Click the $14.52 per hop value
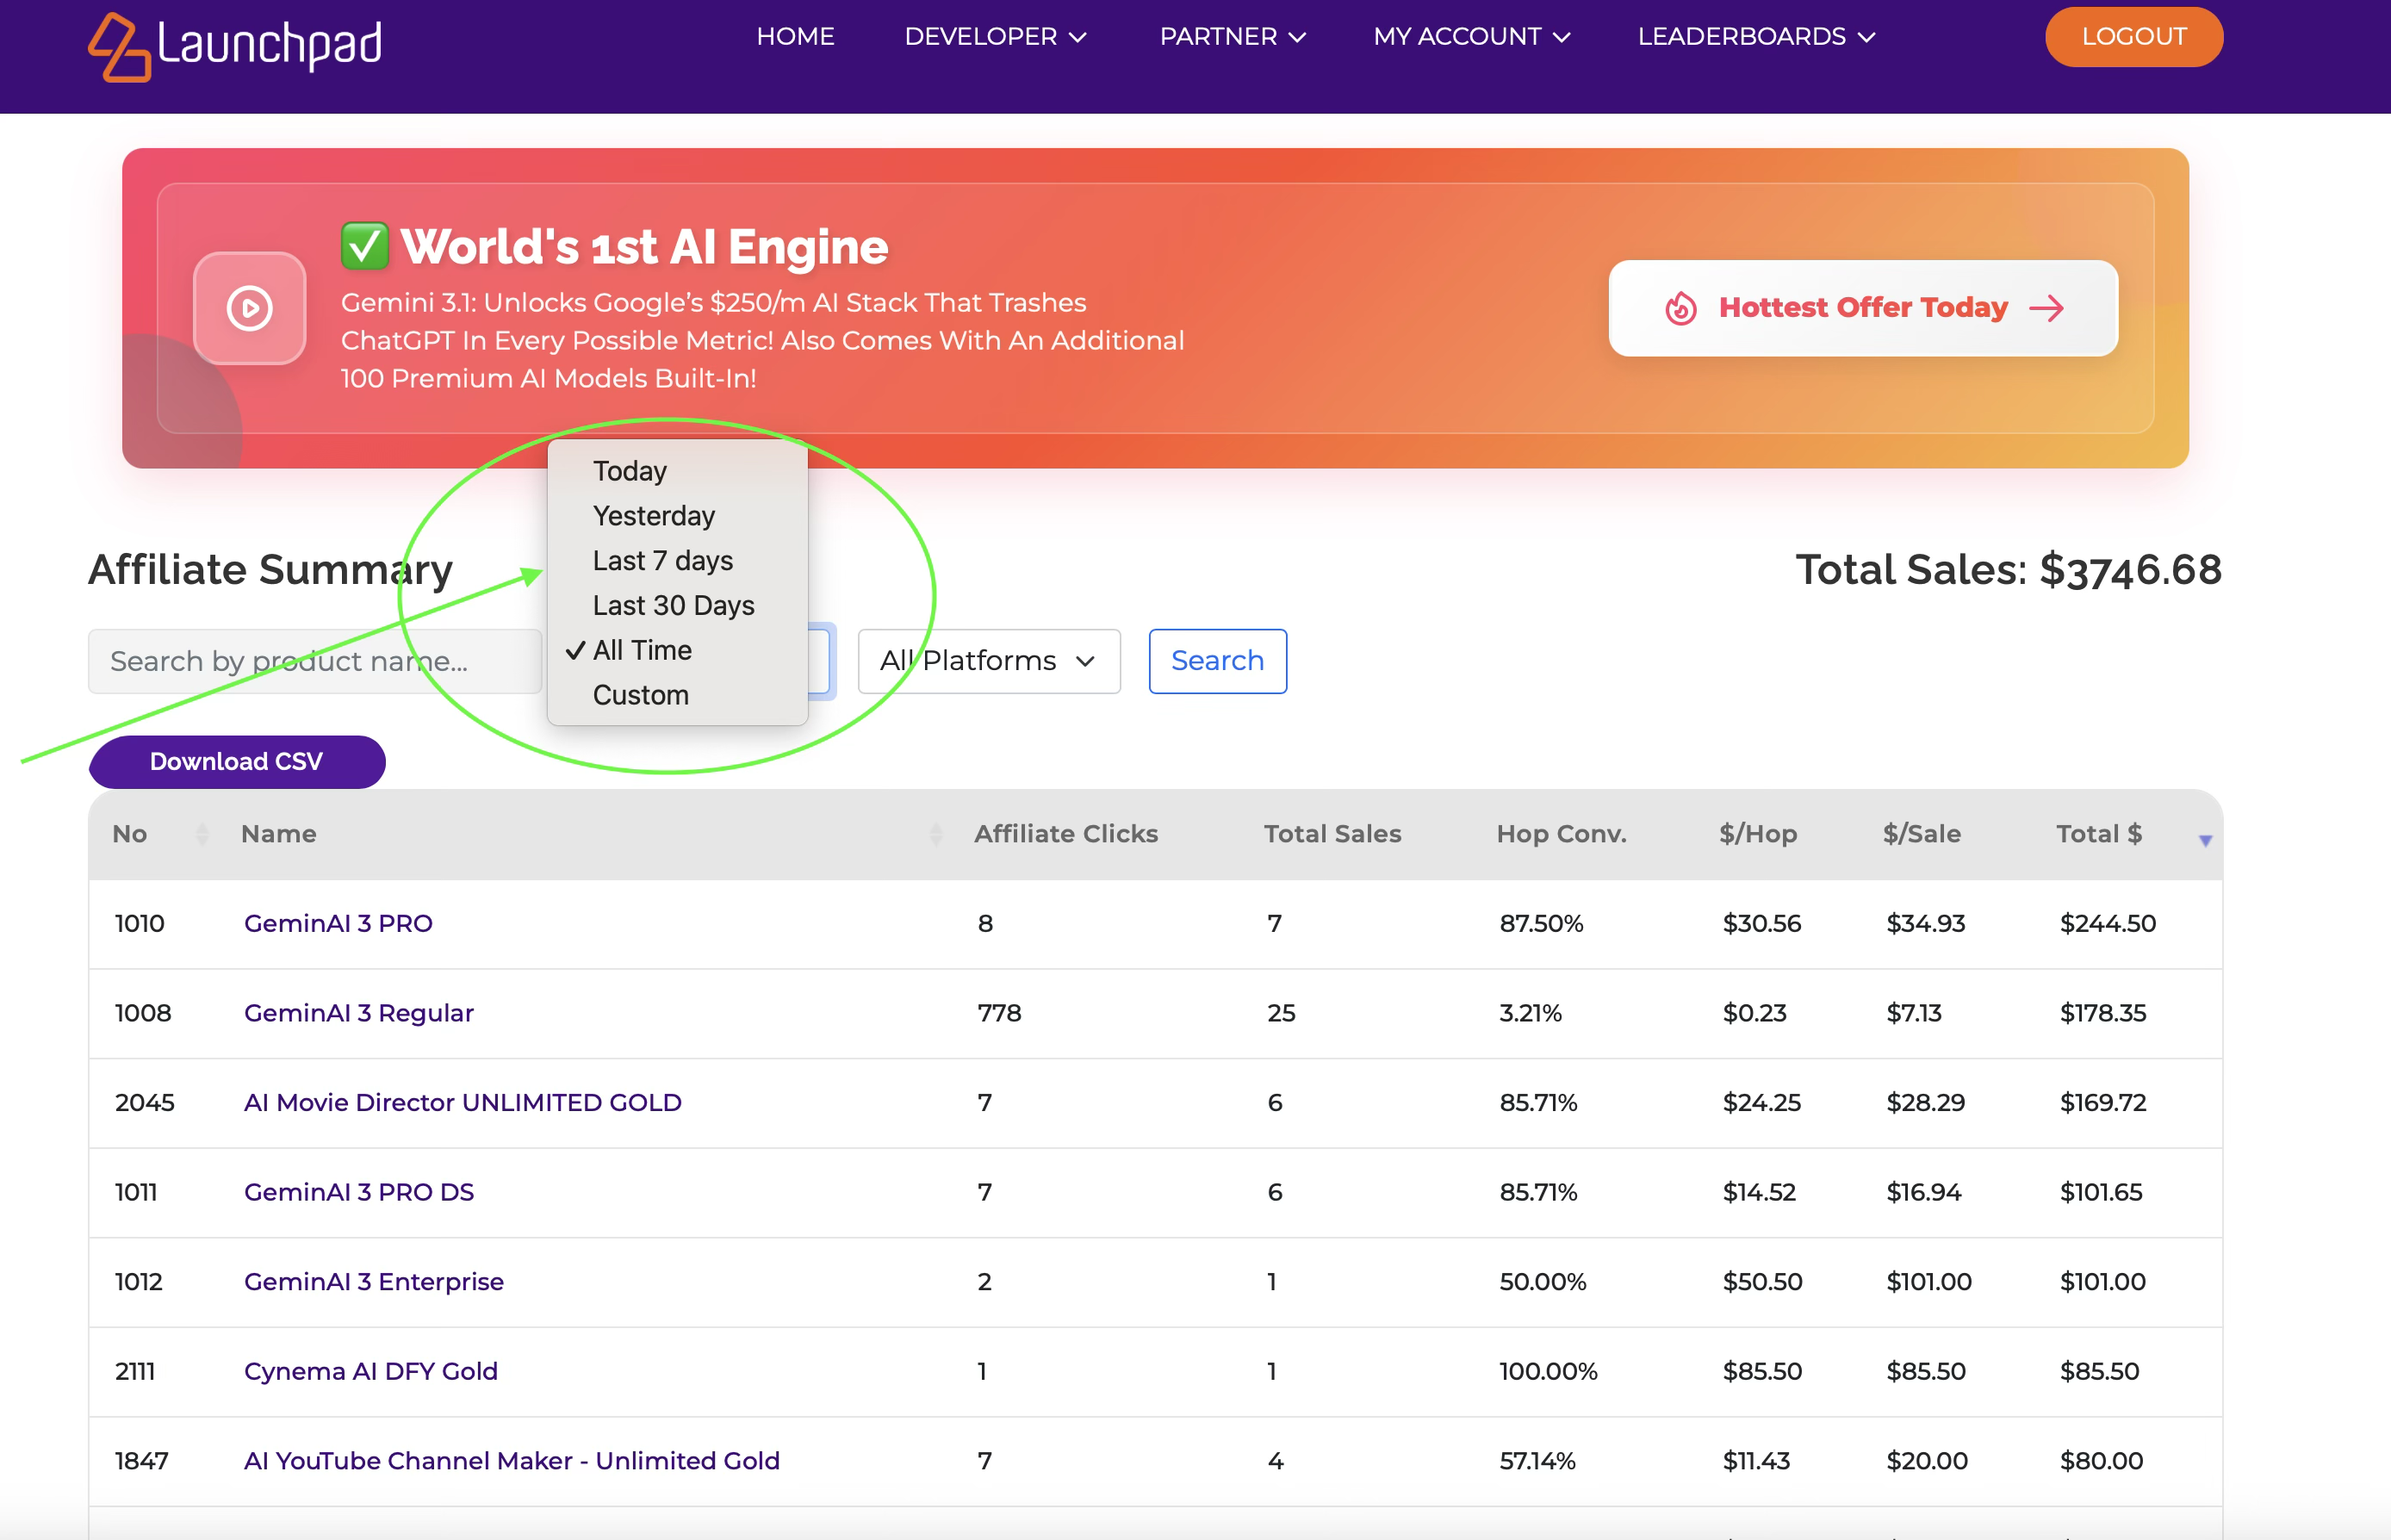Image resolution: width=2391 pixels, height=1540 pixels. point(1759,1192)
